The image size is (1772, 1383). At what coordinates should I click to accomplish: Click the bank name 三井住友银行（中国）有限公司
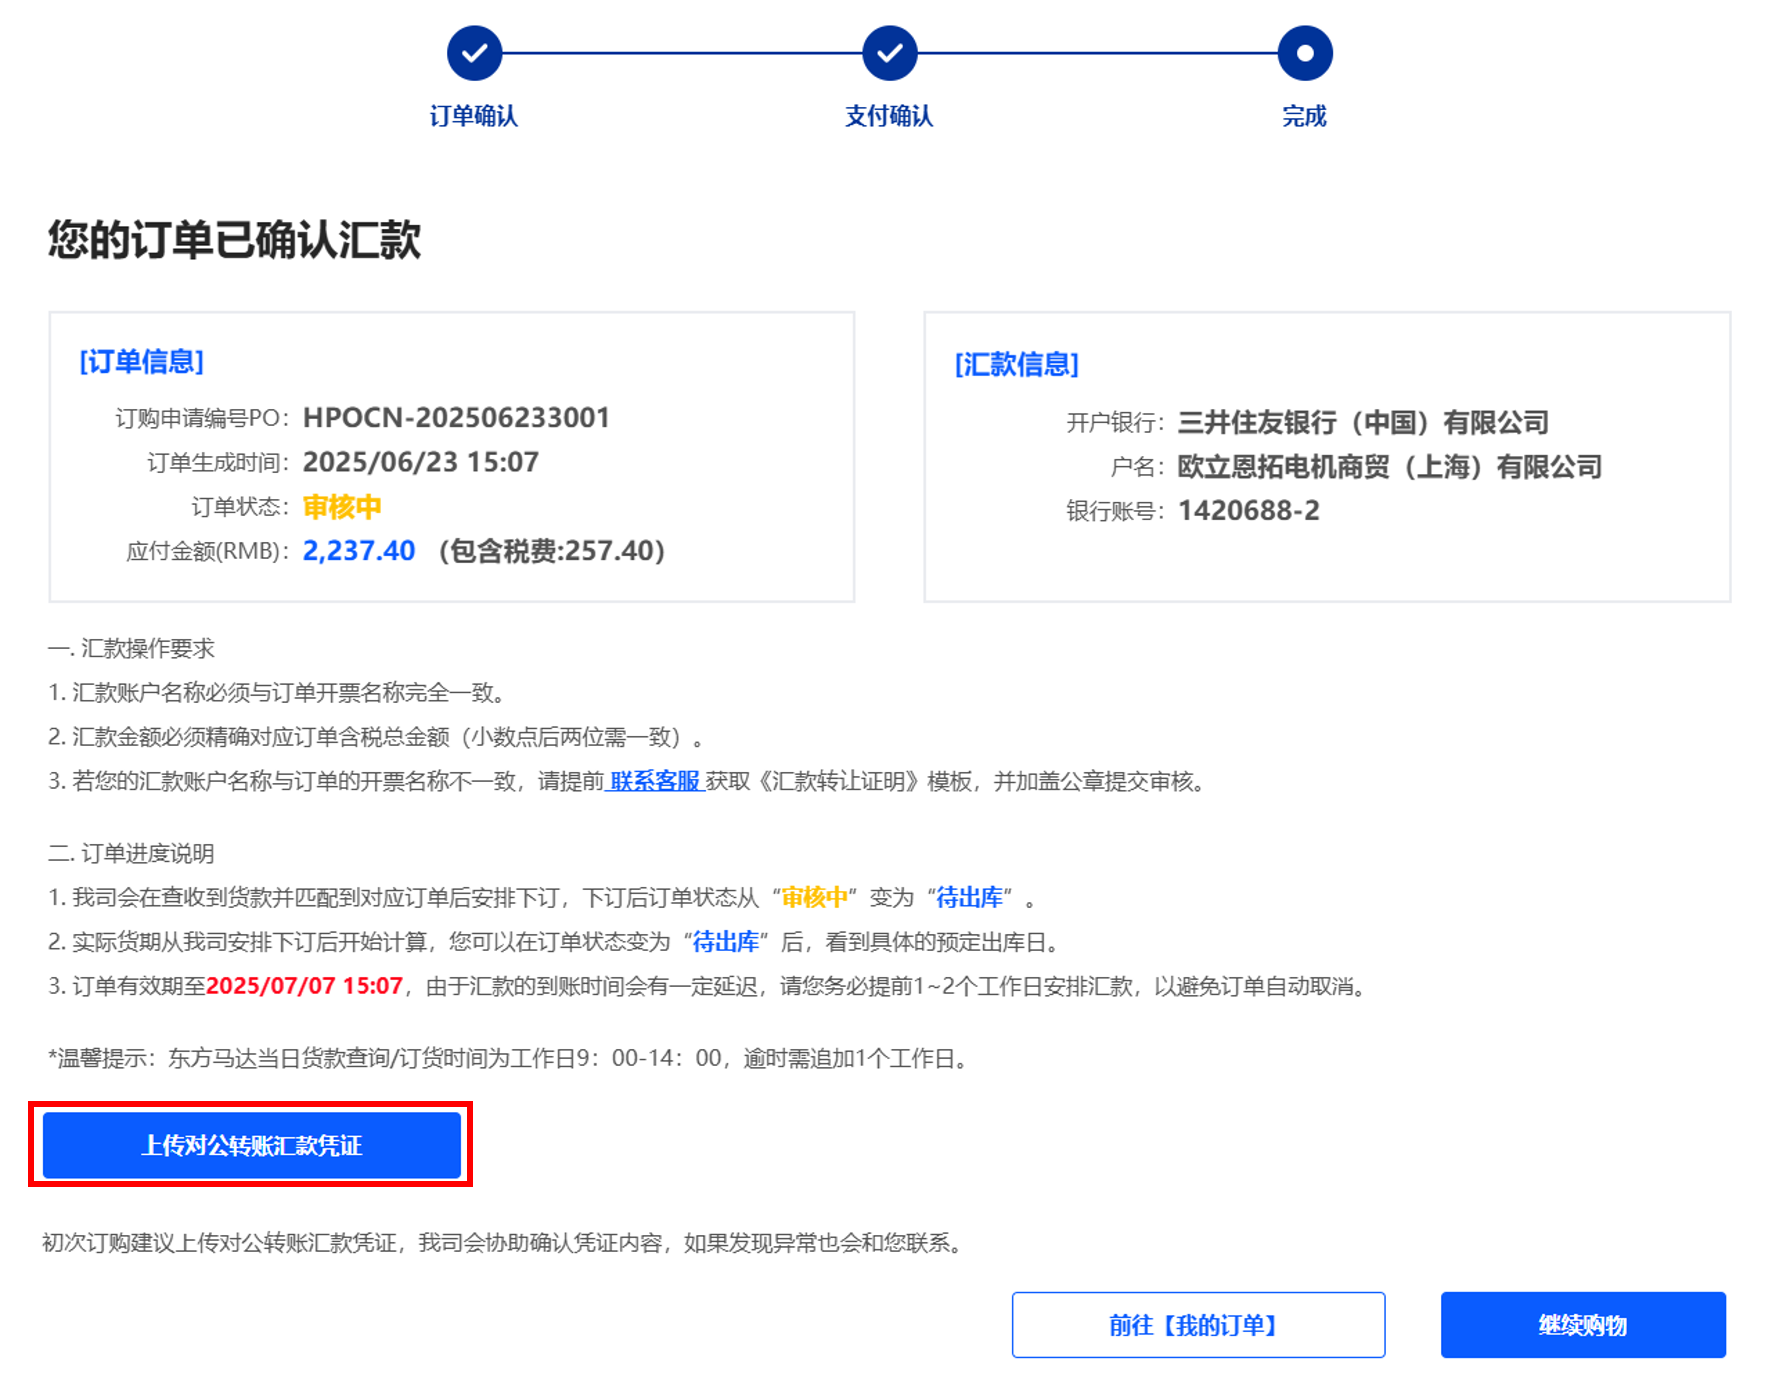(x=1362, y=423)
